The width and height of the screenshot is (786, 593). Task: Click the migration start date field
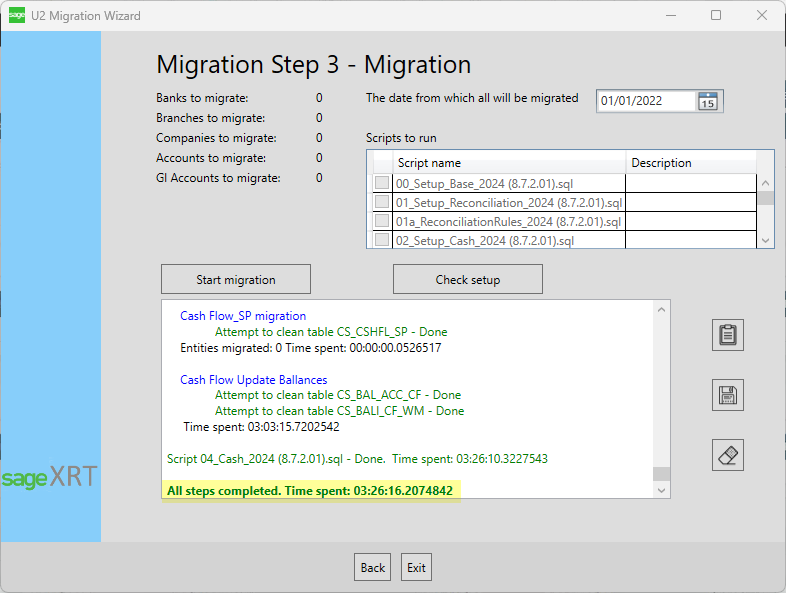pos(645,101)
